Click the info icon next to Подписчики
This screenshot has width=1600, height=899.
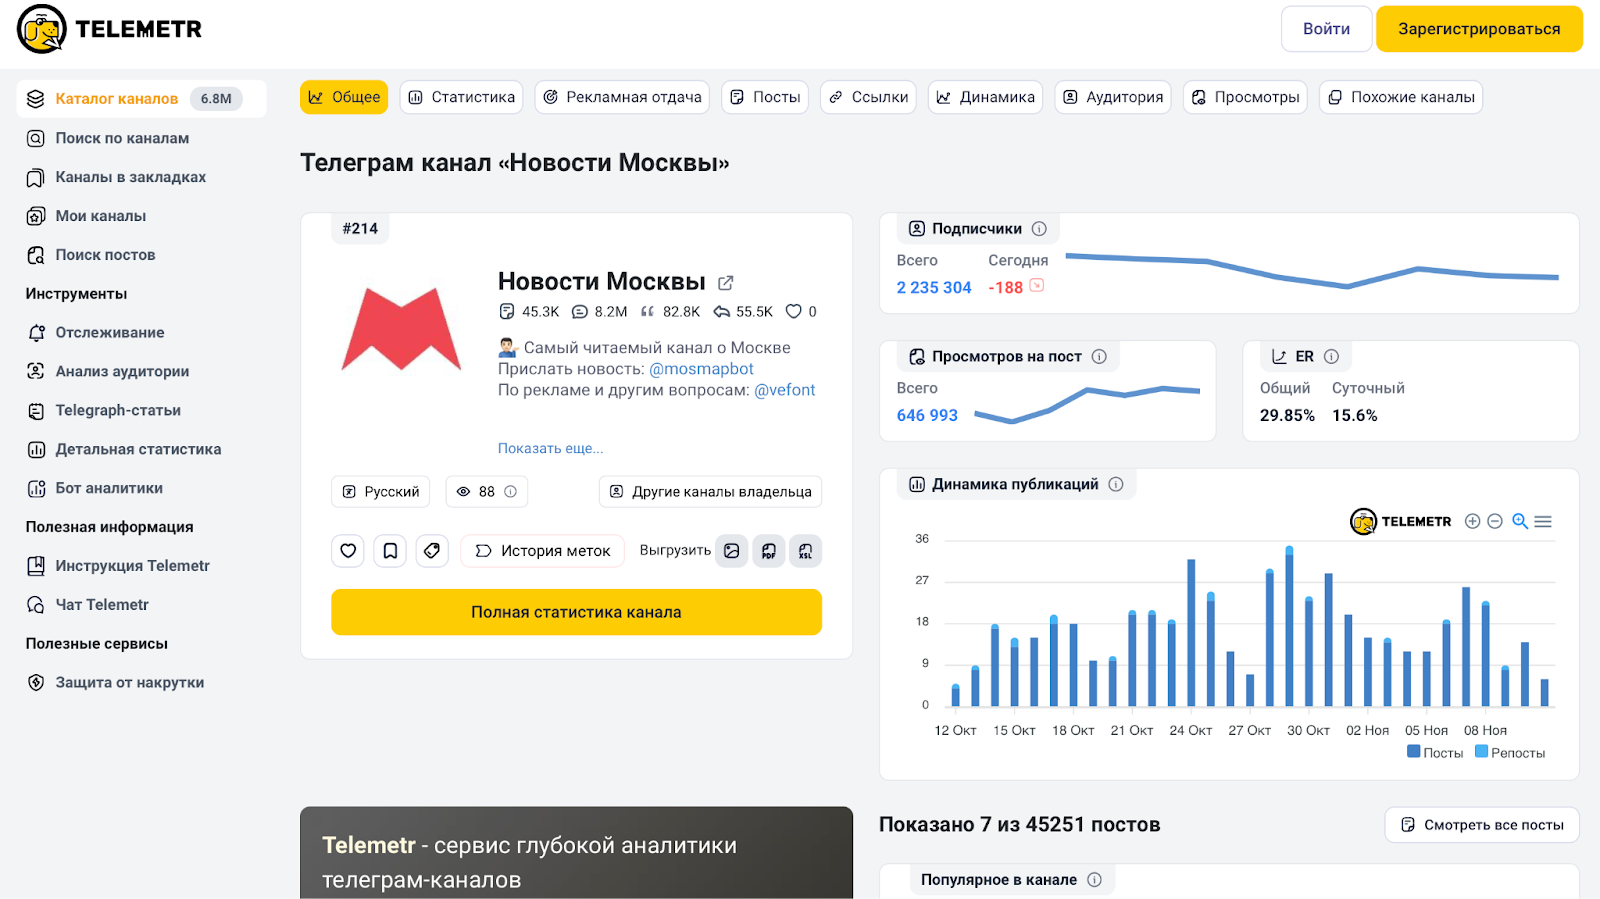pyautogui.click(x=1039, y=229)
